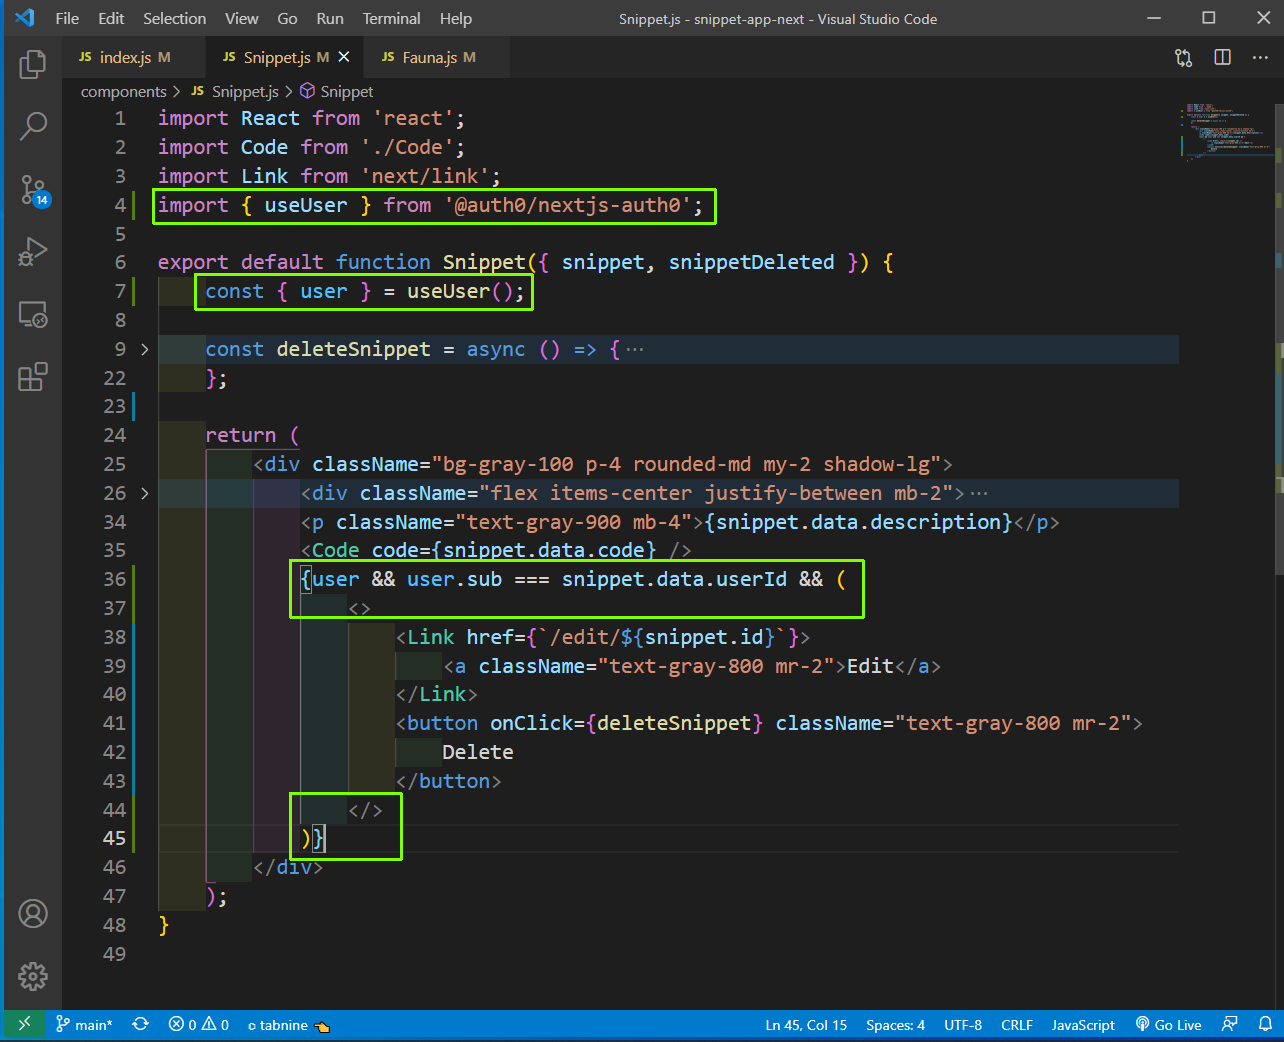
Task: Expand folded deleteSnippet function at line 9
Action: click(145, 349)
